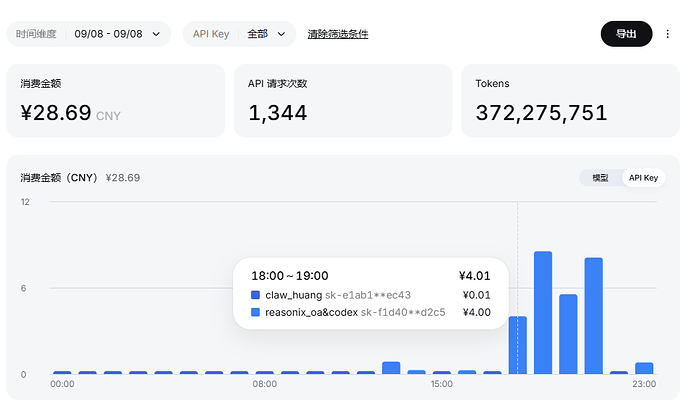Select the 20:00 bar in chart
Viewport: 690px width, 410px height.
[568, 334]
